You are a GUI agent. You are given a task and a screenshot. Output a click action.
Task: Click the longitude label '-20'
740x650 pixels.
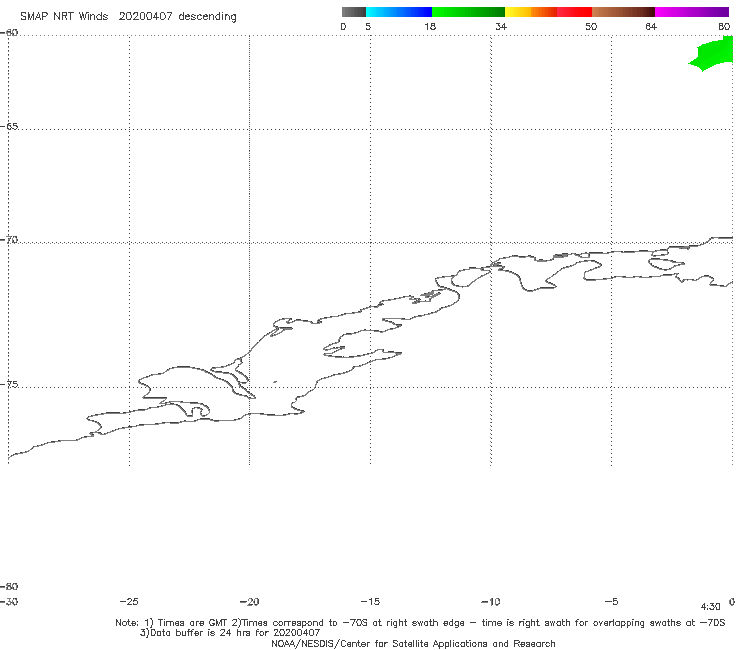(x=249, y=601)
